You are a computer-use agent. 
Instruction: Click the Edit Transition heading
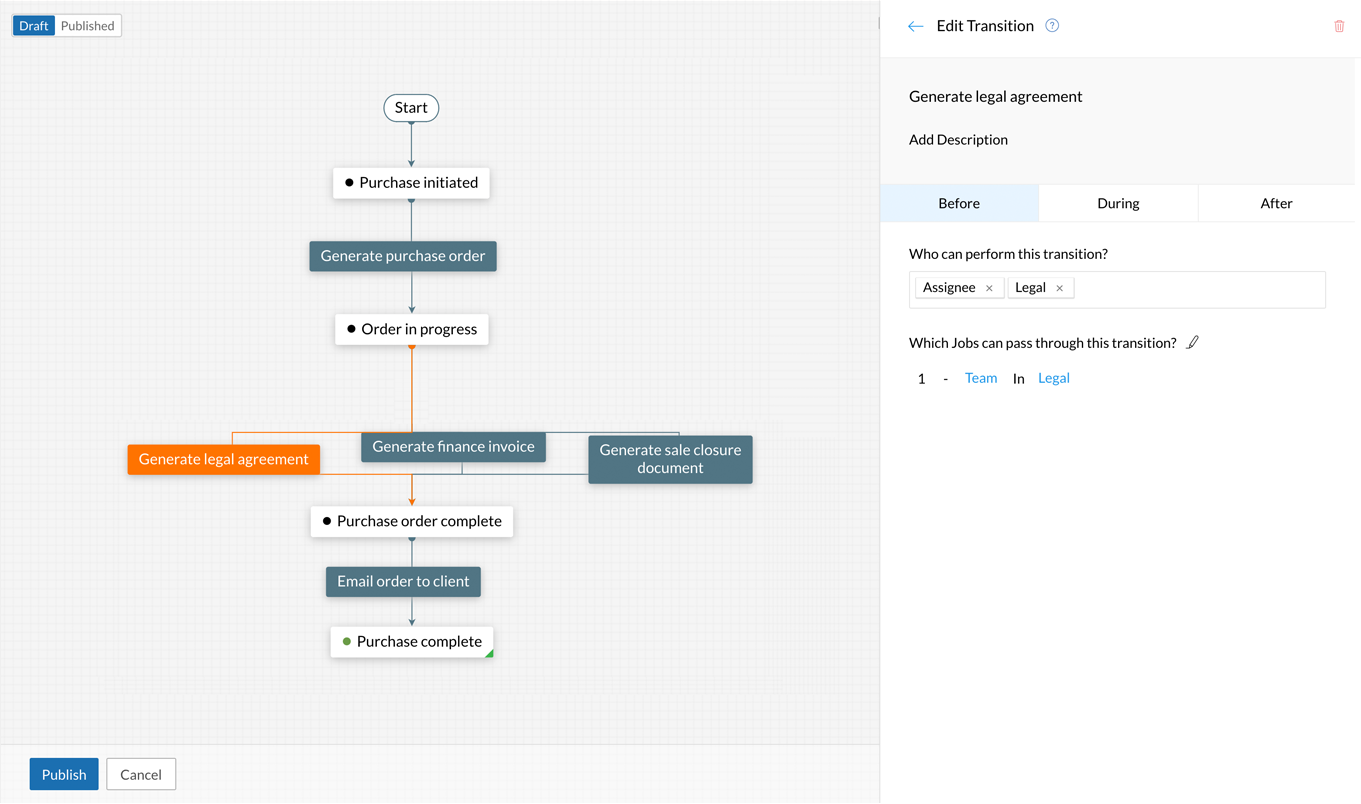click(x=985, y=26)
